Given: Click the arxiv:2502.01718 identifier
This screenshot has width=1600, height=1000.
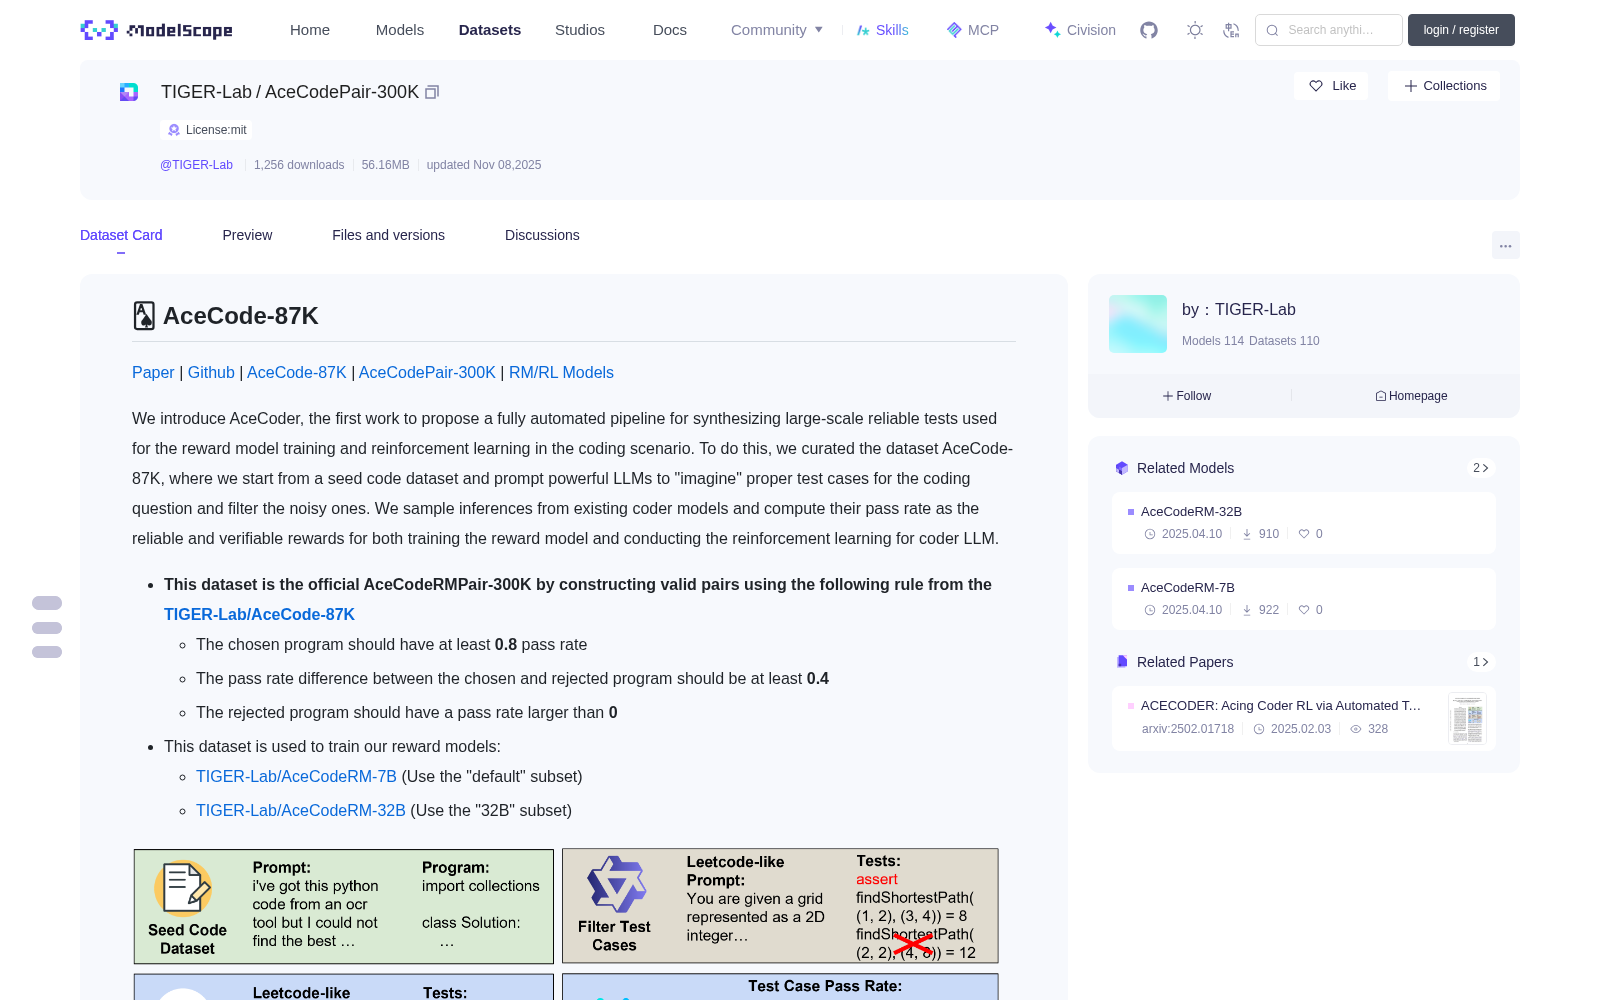Looking at the screenshot, I should point(1188,729).
